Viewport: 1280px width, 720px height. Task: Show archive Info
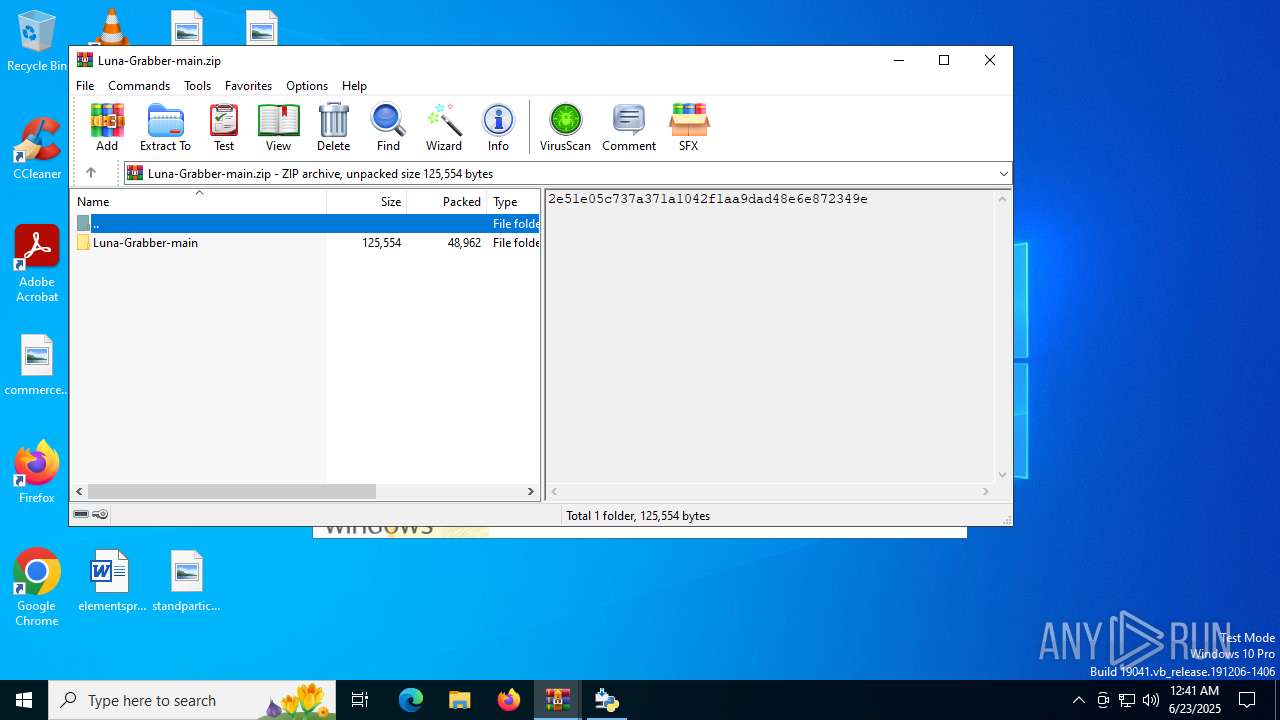tap(498, 127)
